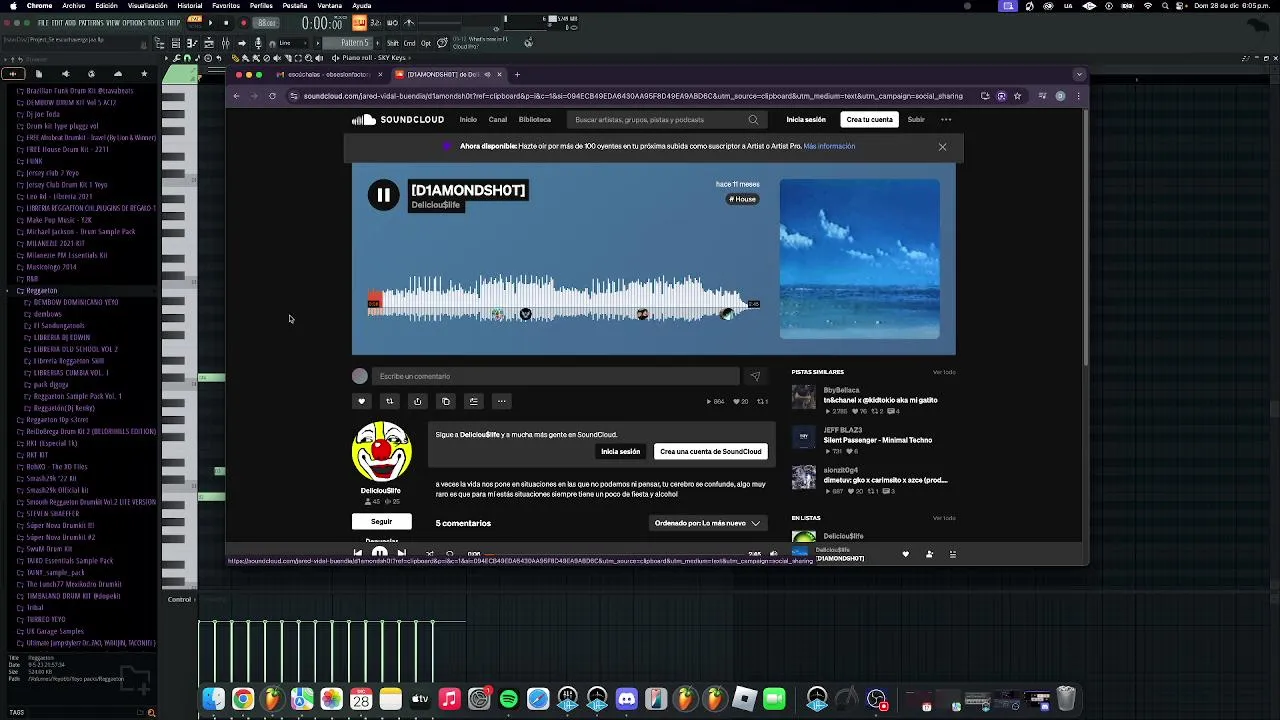The image size is (1280, 720).
Task: Repost the track with repost icon
Action: pyautogui.click(x=390, y=401)
